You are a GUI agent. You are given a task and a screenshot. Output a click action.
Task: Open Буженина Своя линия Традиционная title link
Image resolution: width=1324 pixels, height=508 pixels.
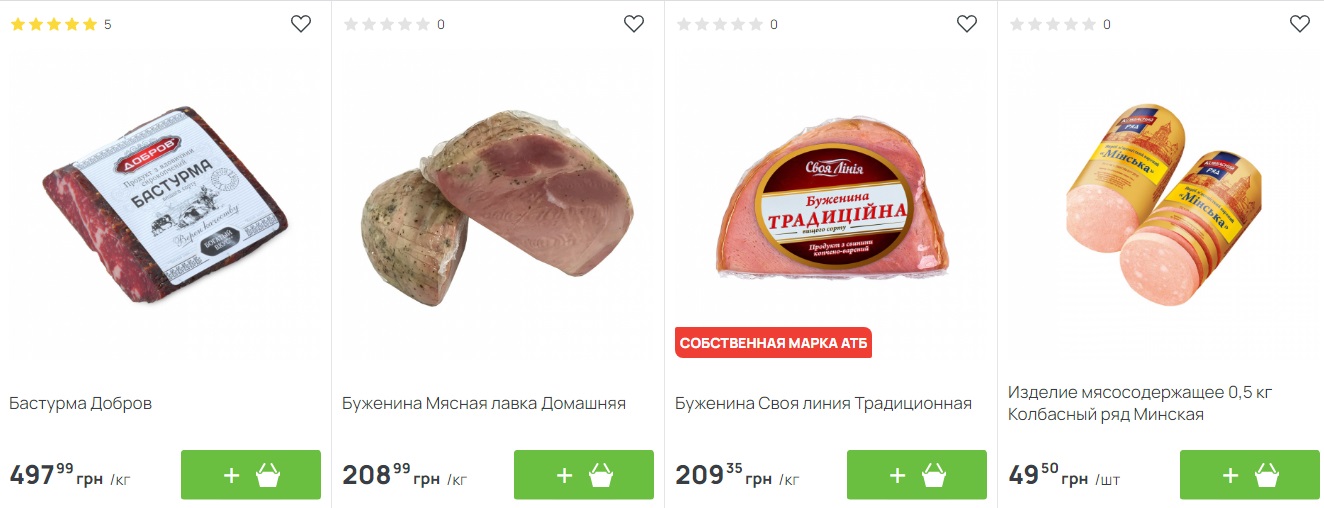tap(823, 404)
